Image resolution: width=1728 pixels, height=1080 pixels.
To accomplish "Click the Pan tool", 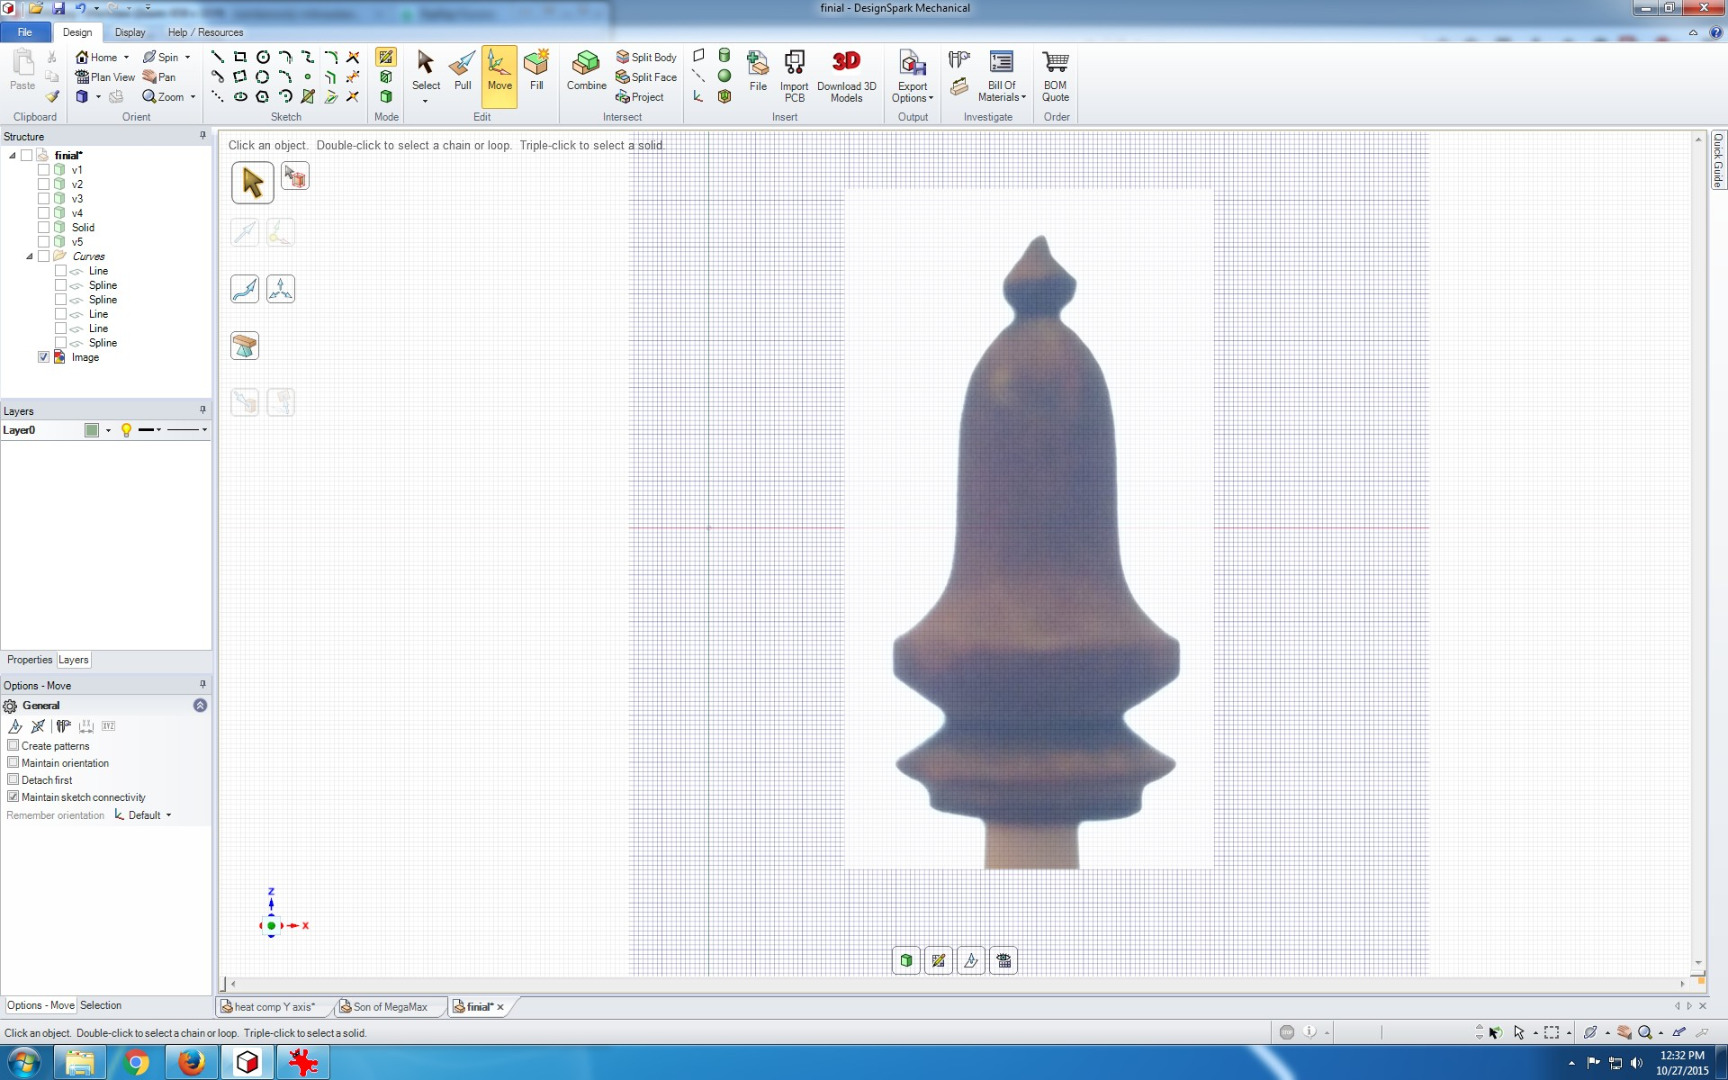I will pos(159,77).
